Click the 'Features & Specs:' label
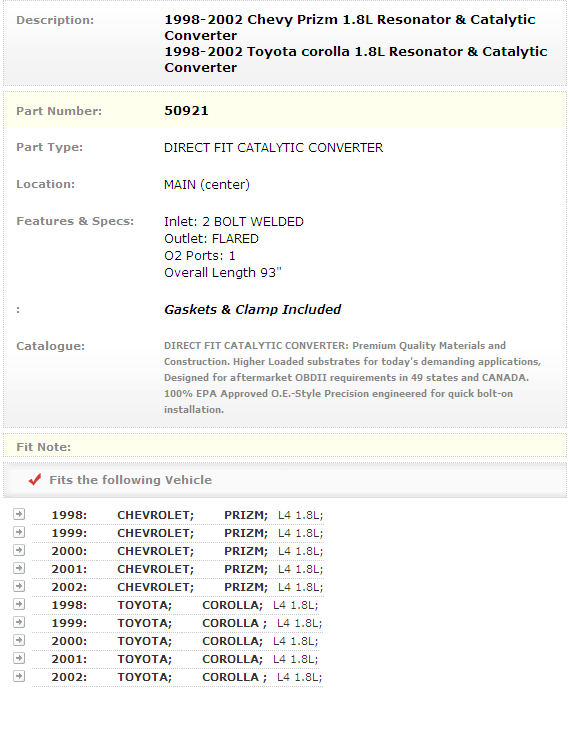The height and width of the screenshot is (749, 570). pyautogui.click(x=75, y=221)
